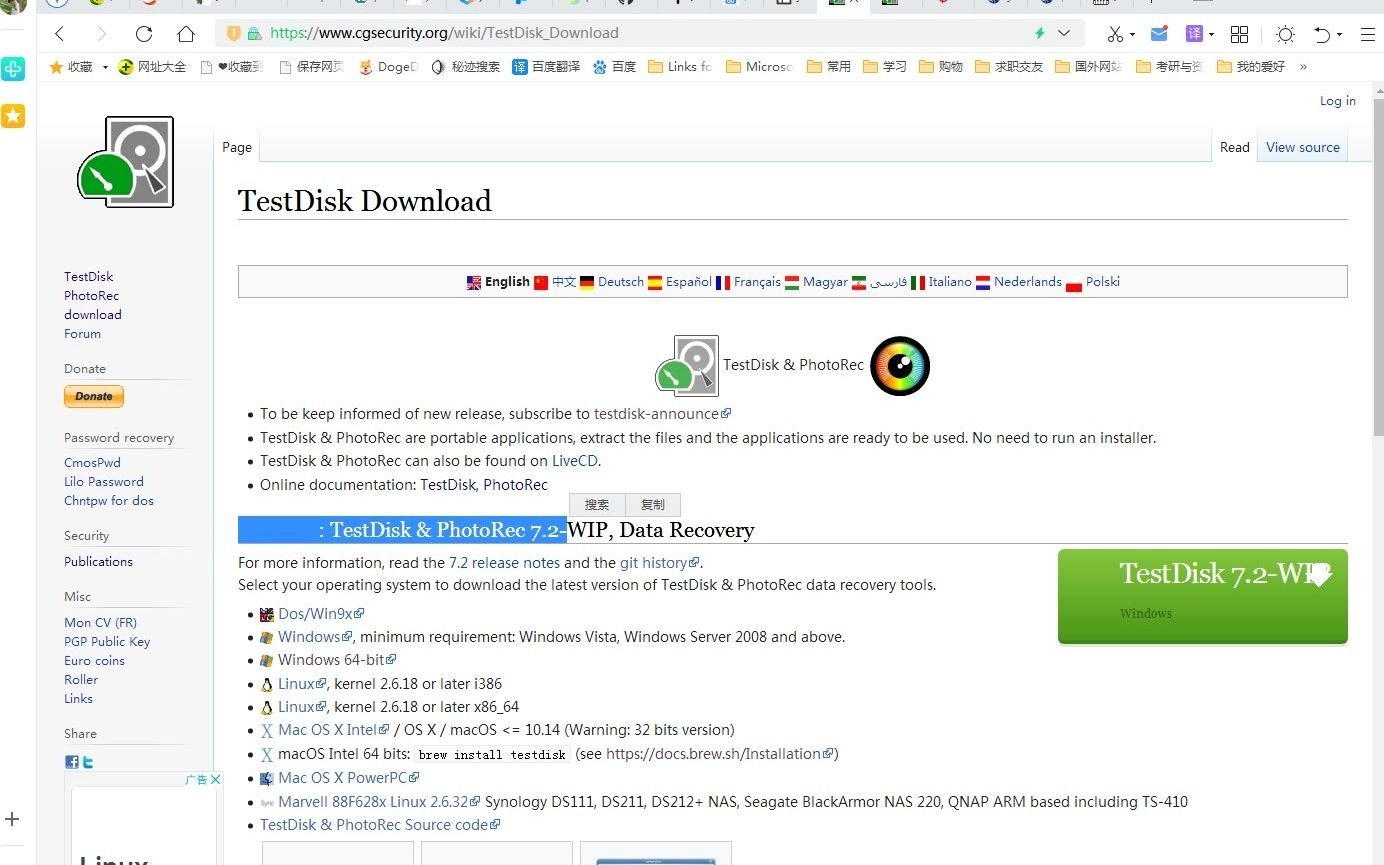Click the purple translate icon
1384x865 pixels.
tap(1194, 34)
